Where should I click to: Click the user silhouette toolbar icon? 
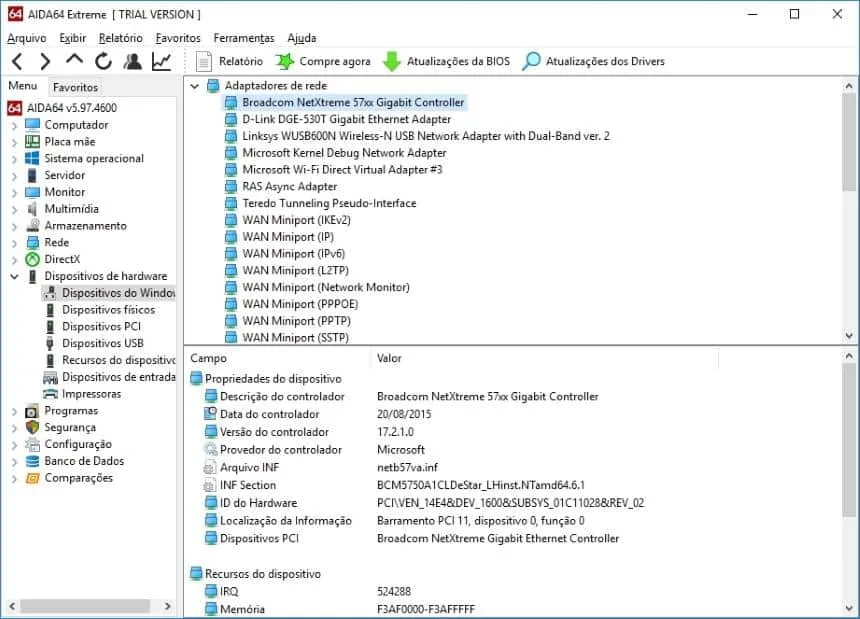pos(132,61)
